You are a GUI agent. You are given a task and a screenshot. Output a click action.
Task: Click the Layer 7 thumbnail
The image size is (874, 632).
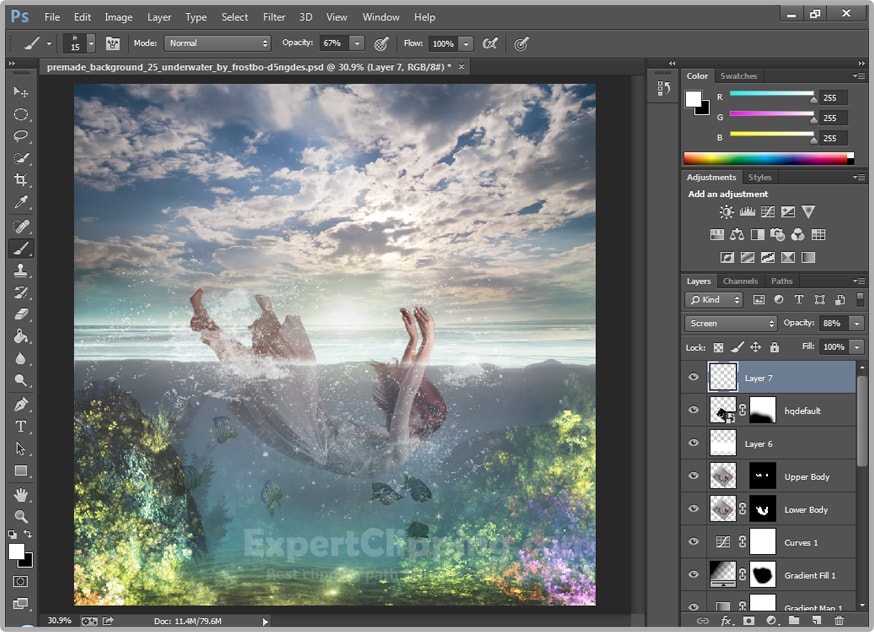coord(723,377)
